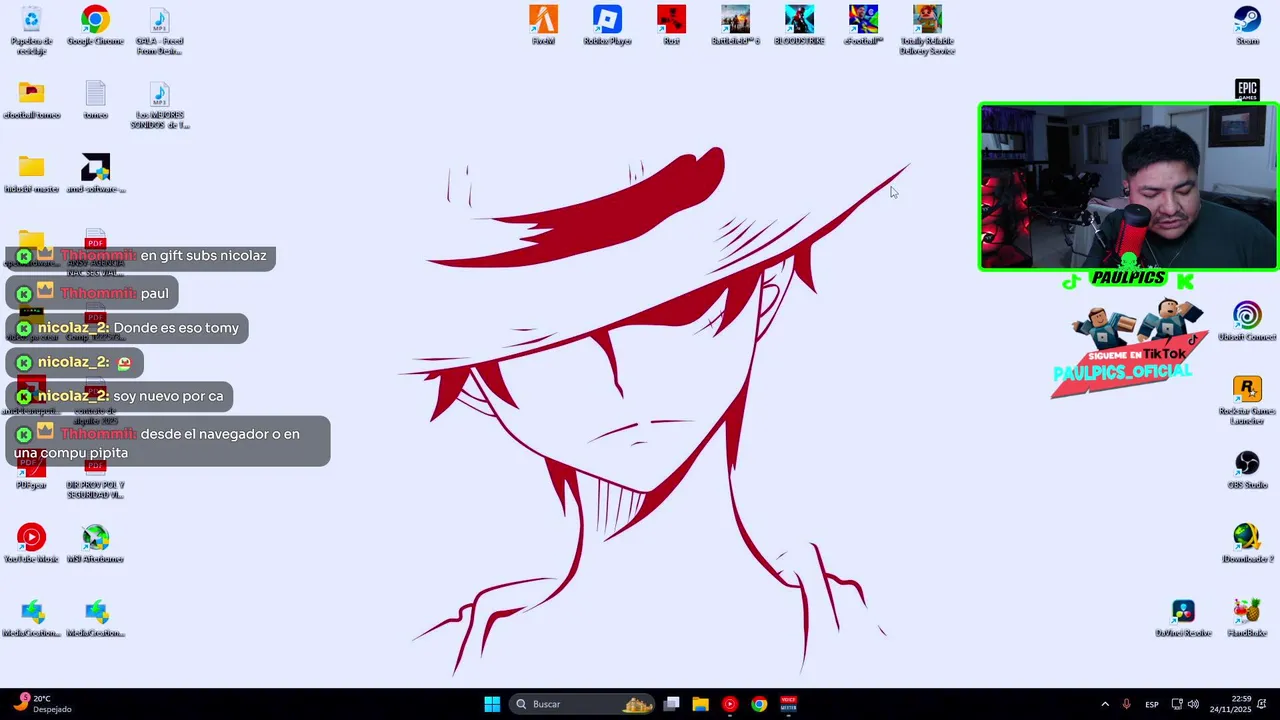Open JDownloader 2 shortcut
Image resolution: width=1280 pixels, height=720 pixels.
(x=1247, y=544)
